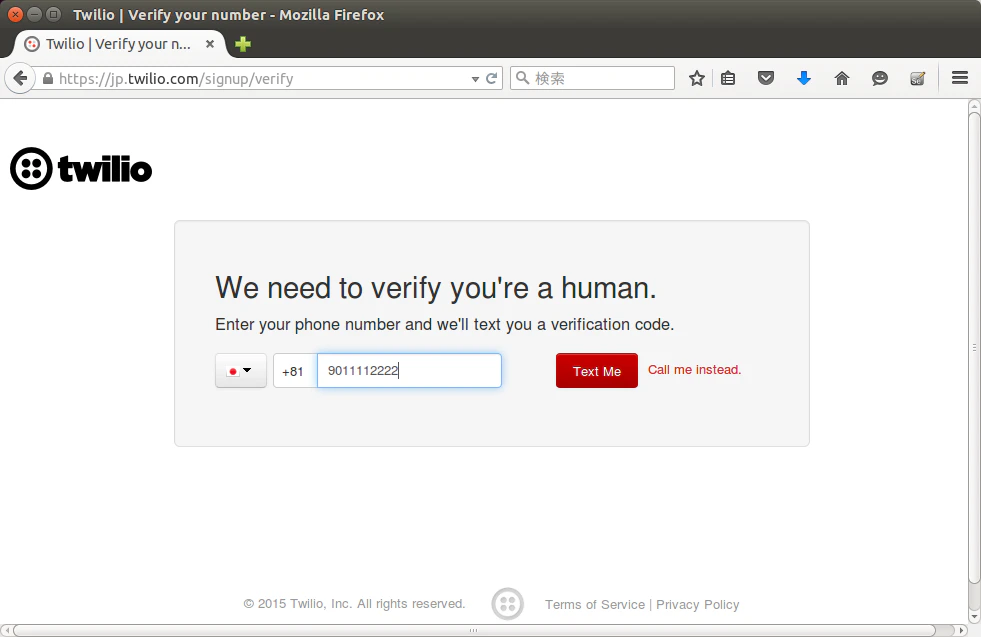981x637 pixels.
Task: Close the Twilio Verify tab
Action: coord(210,44)
